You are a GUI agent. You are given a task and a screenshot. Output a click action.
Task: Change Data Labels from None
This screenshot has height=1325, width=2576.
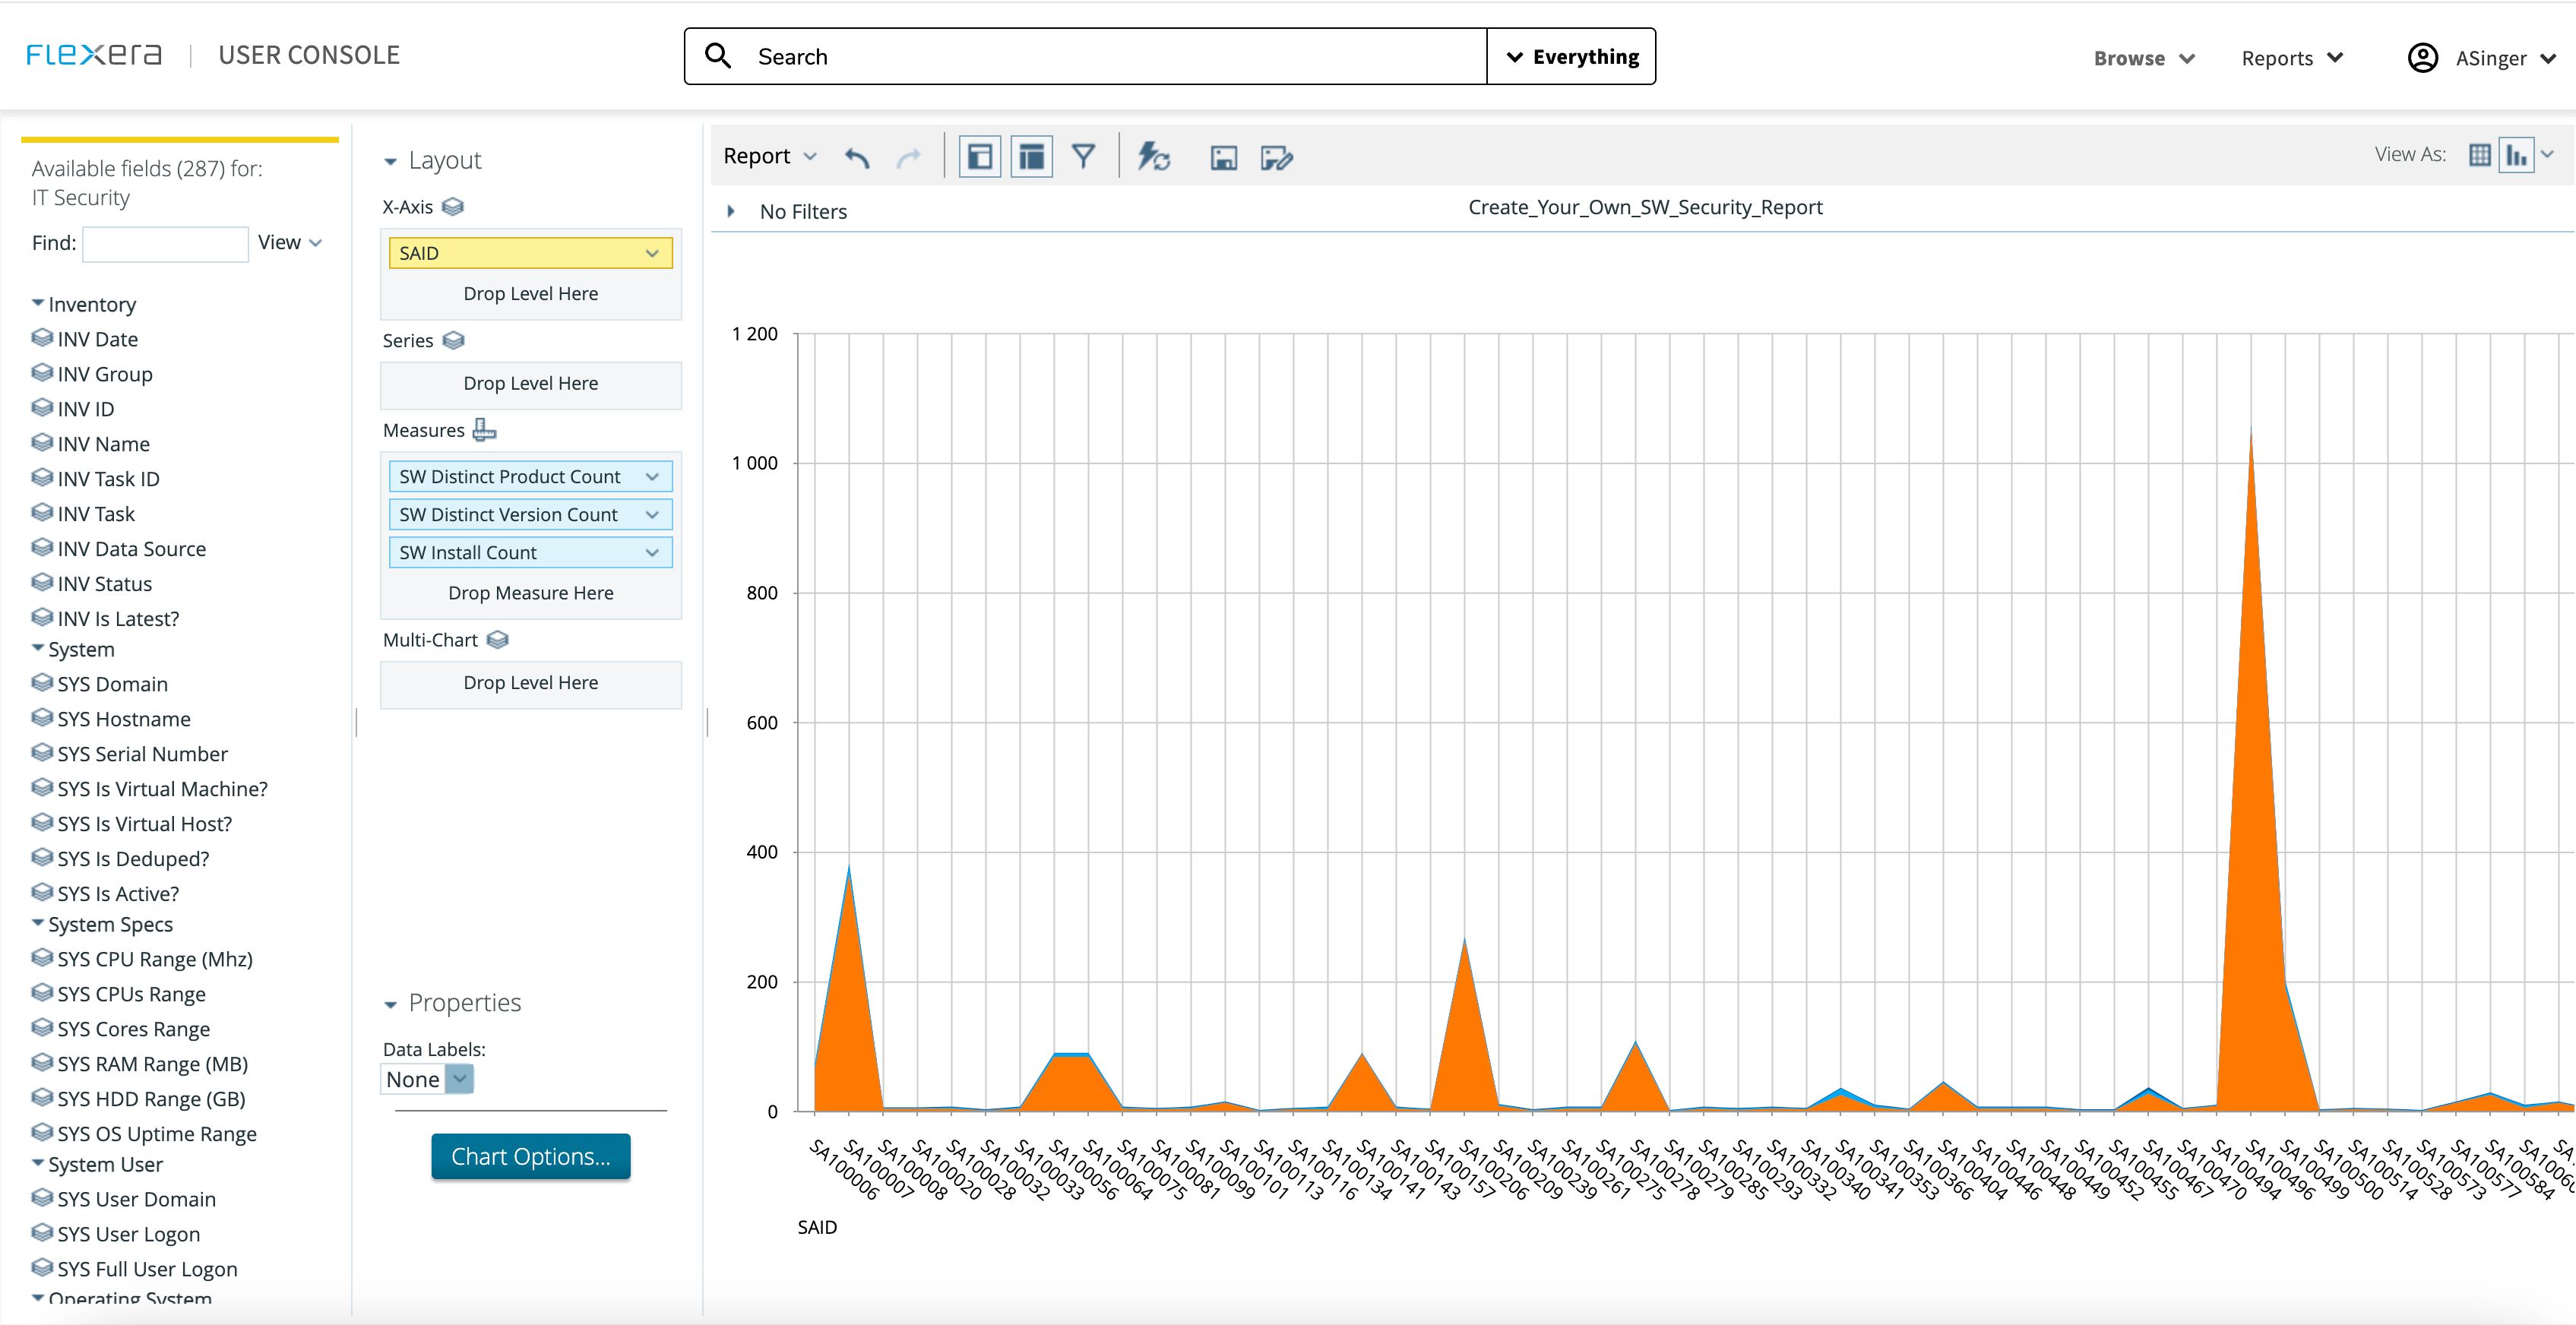click(458, 1079)
